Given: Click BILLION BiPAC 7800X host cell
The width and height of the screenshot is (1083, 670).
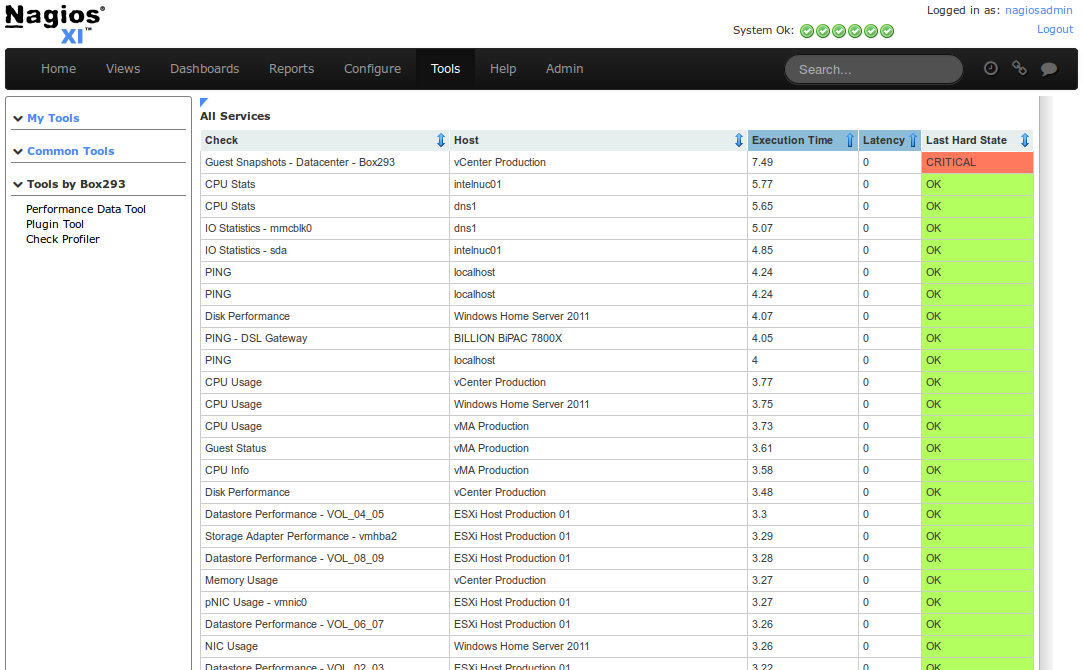Looking at the screenshot, I should [598, 338].
